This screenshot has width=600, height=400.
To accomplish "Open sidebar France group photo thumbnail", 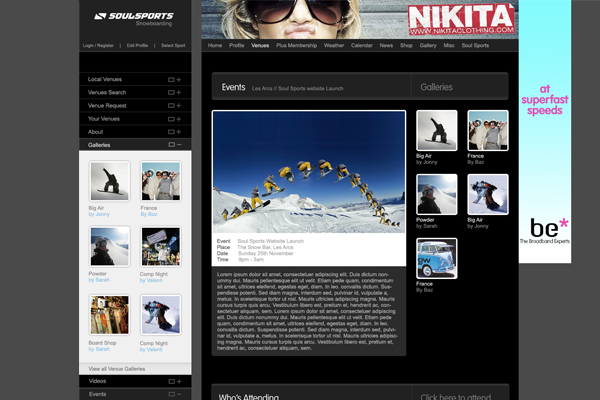I will click(x=161, y=181).
